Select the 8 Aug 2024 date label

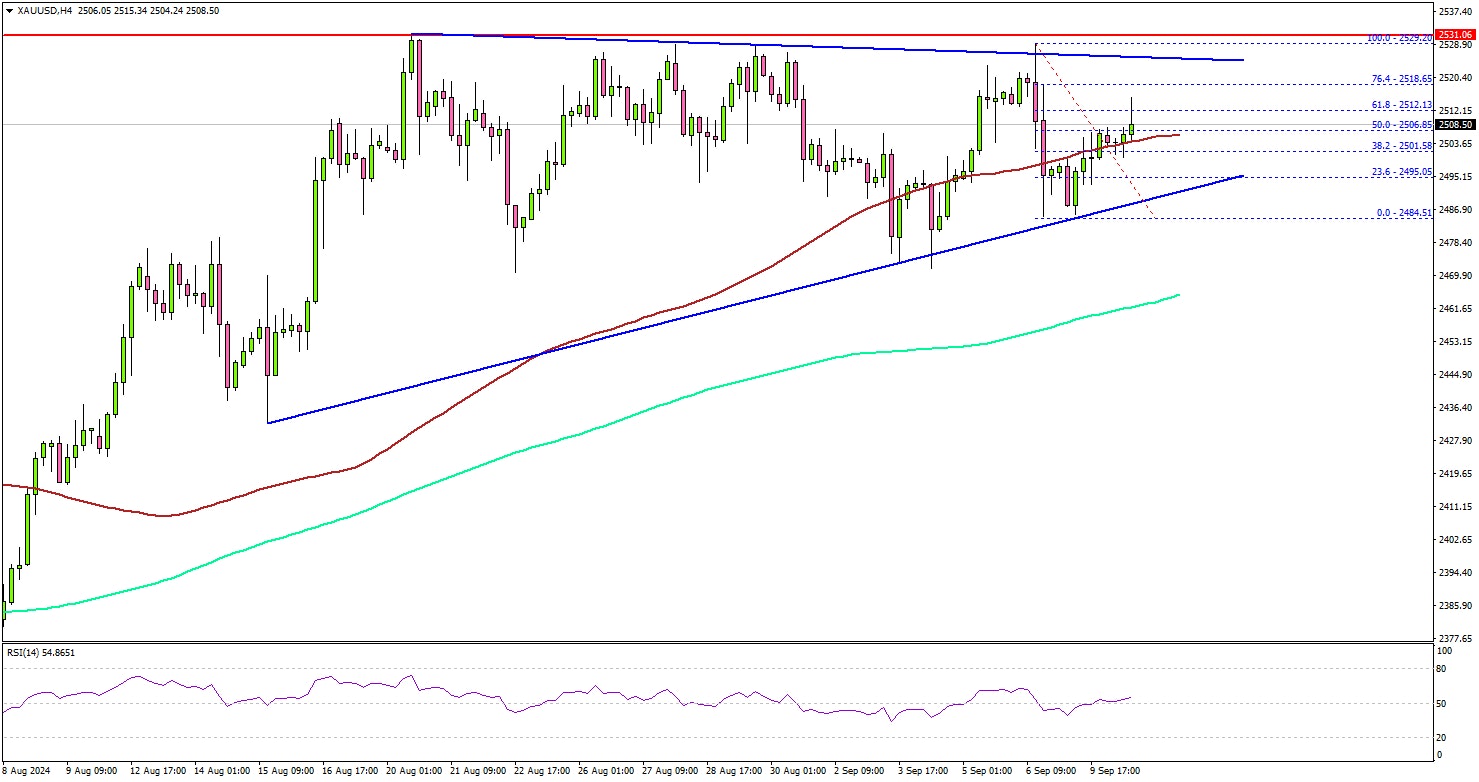tap(27, 771)
